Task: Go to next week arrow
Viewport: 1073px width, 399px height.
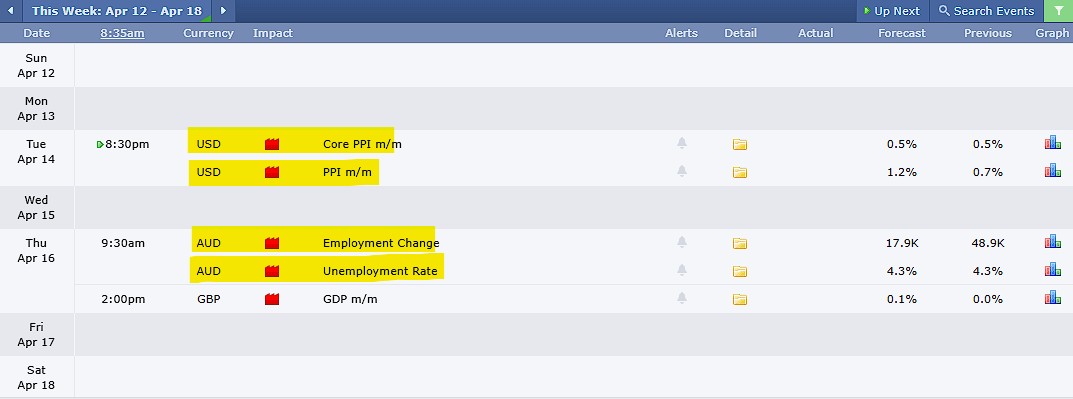Action: point(224,11)
